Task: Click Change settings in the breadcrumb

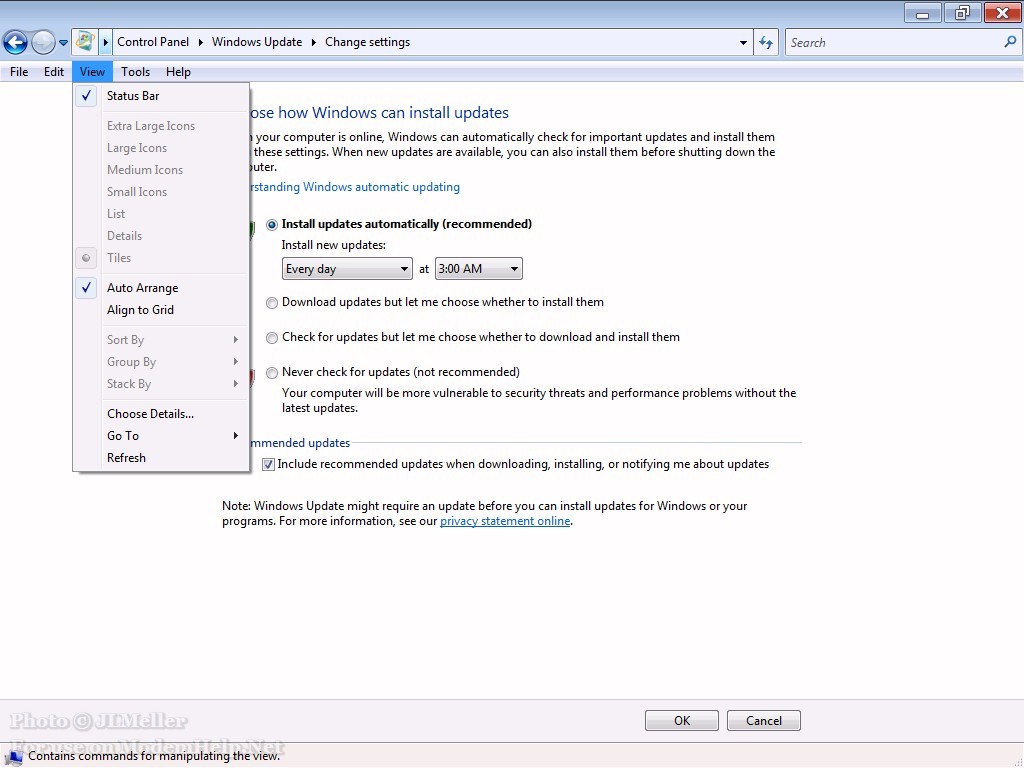Action: pyautogui.click(x=368, y=42)
